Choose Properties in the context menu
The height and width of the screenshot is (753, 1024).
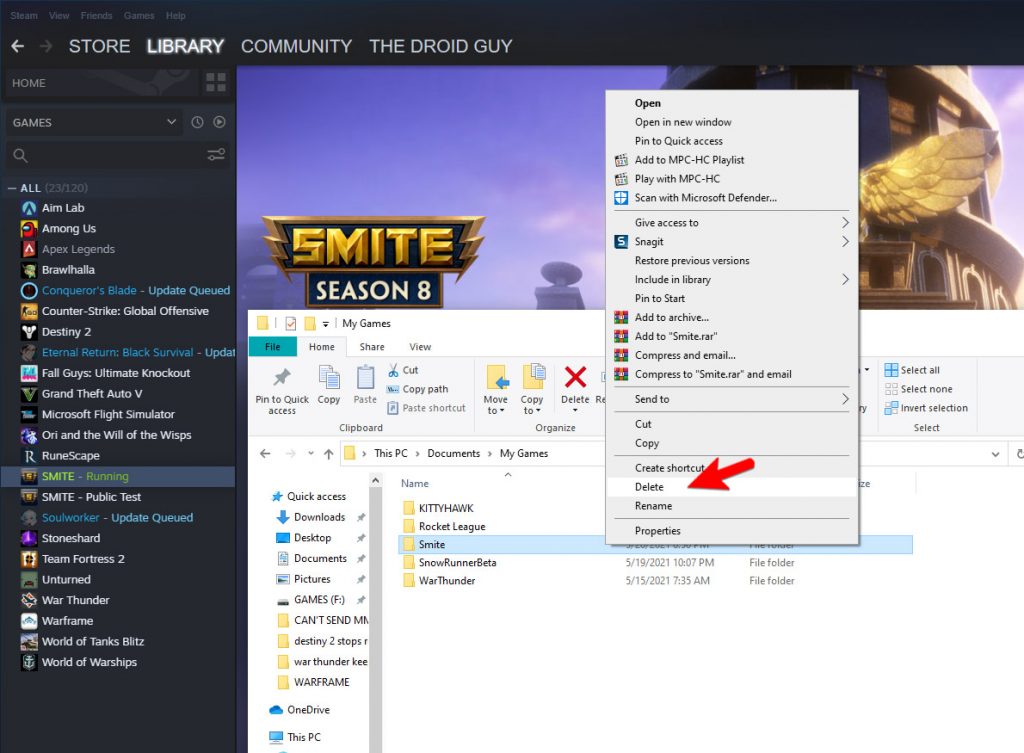[x=731, y=531]
